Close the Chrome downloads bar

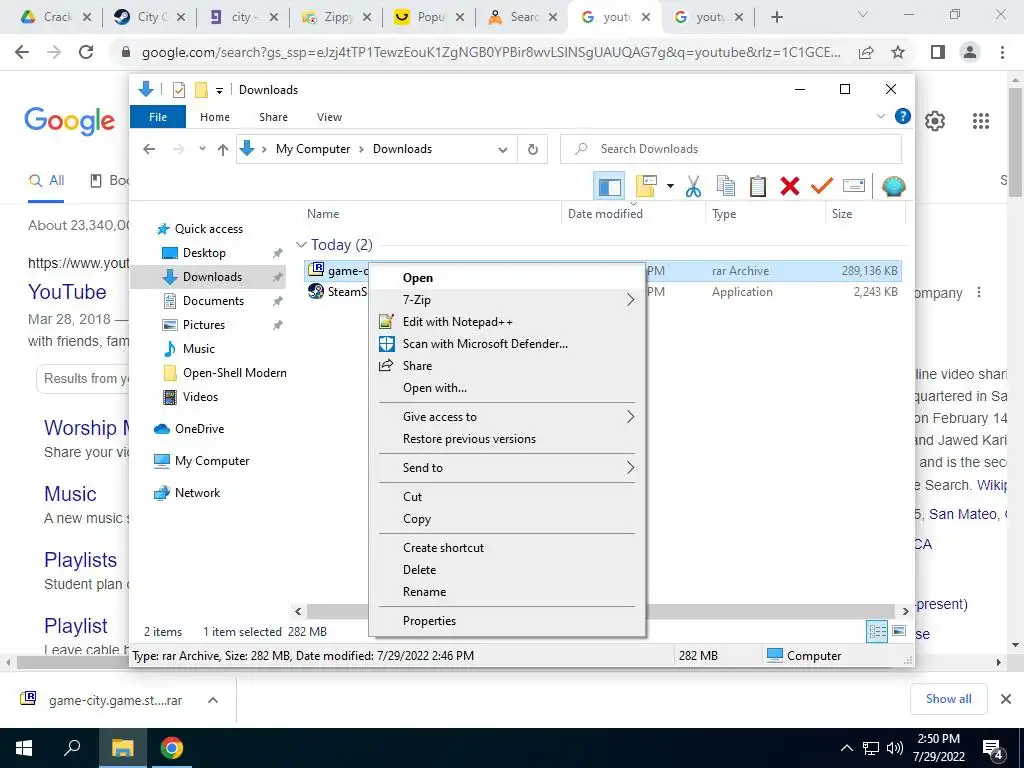[1006, 699]
